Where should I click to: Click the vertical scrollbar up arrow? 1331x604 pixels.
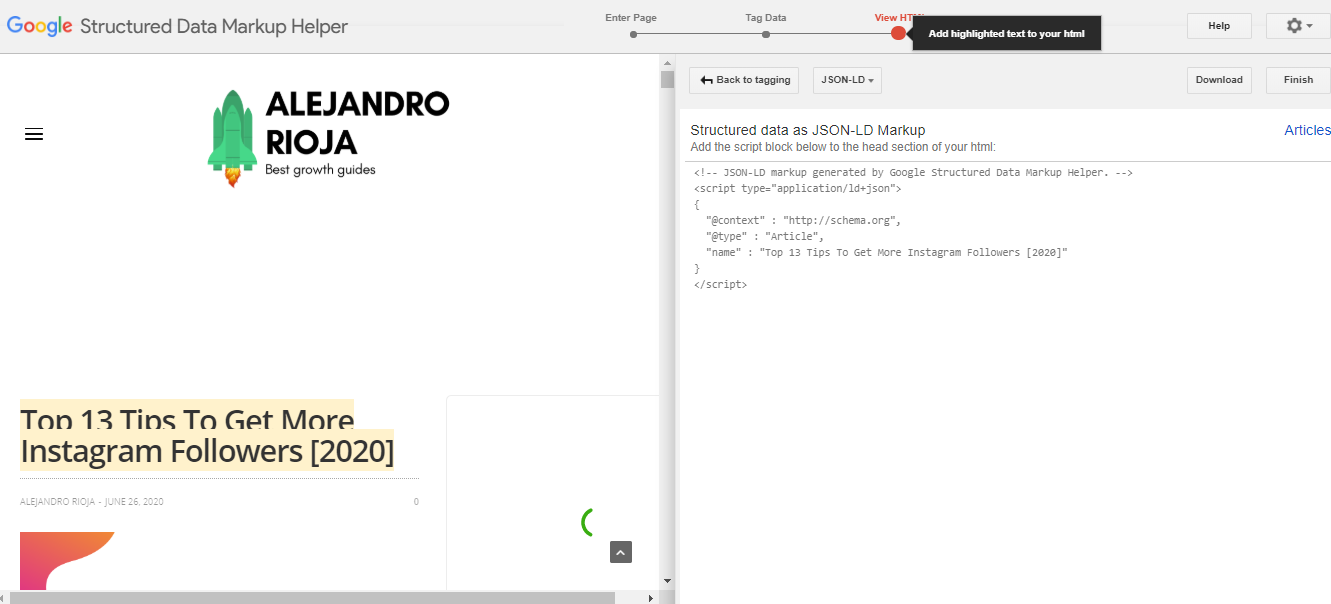(x=667, y=64)
